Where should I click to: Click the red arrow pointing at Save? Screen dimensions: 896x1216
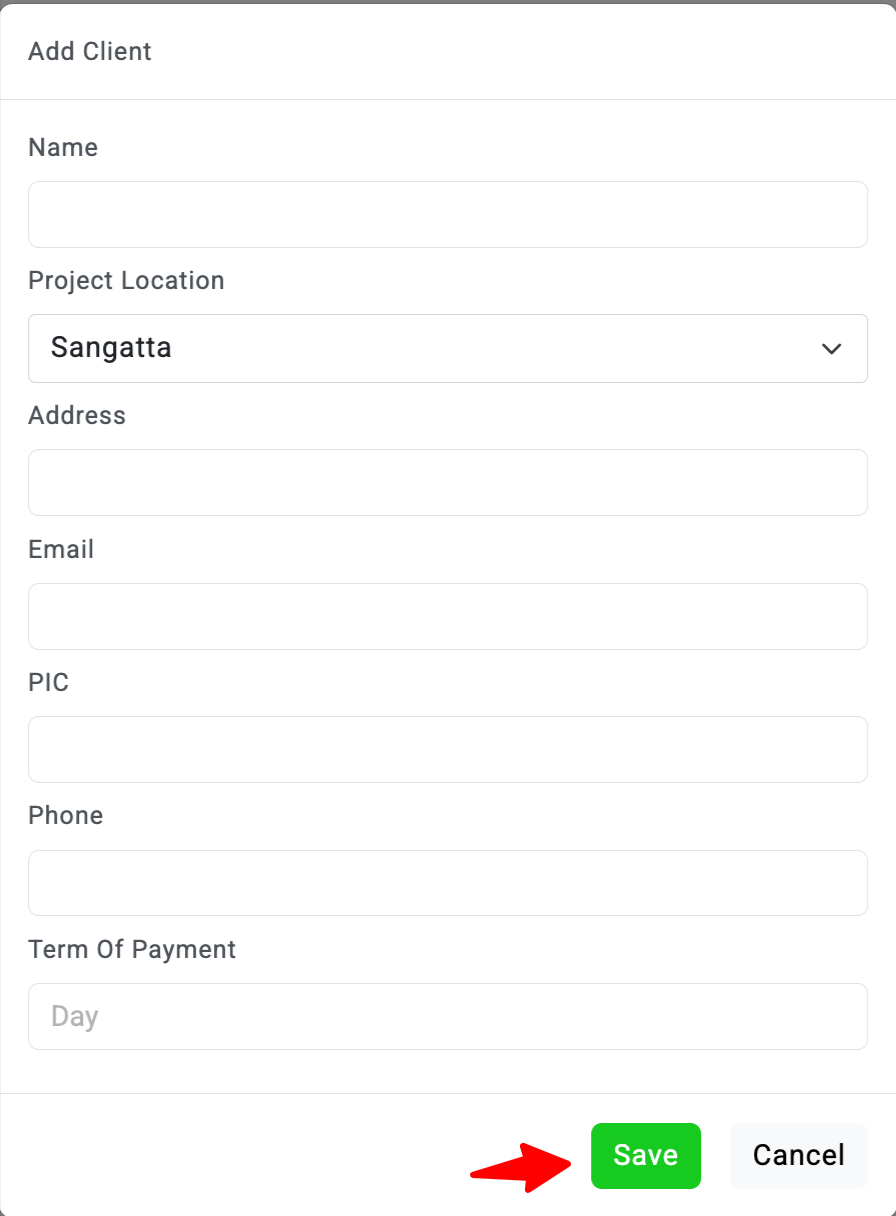(520, 1166)
